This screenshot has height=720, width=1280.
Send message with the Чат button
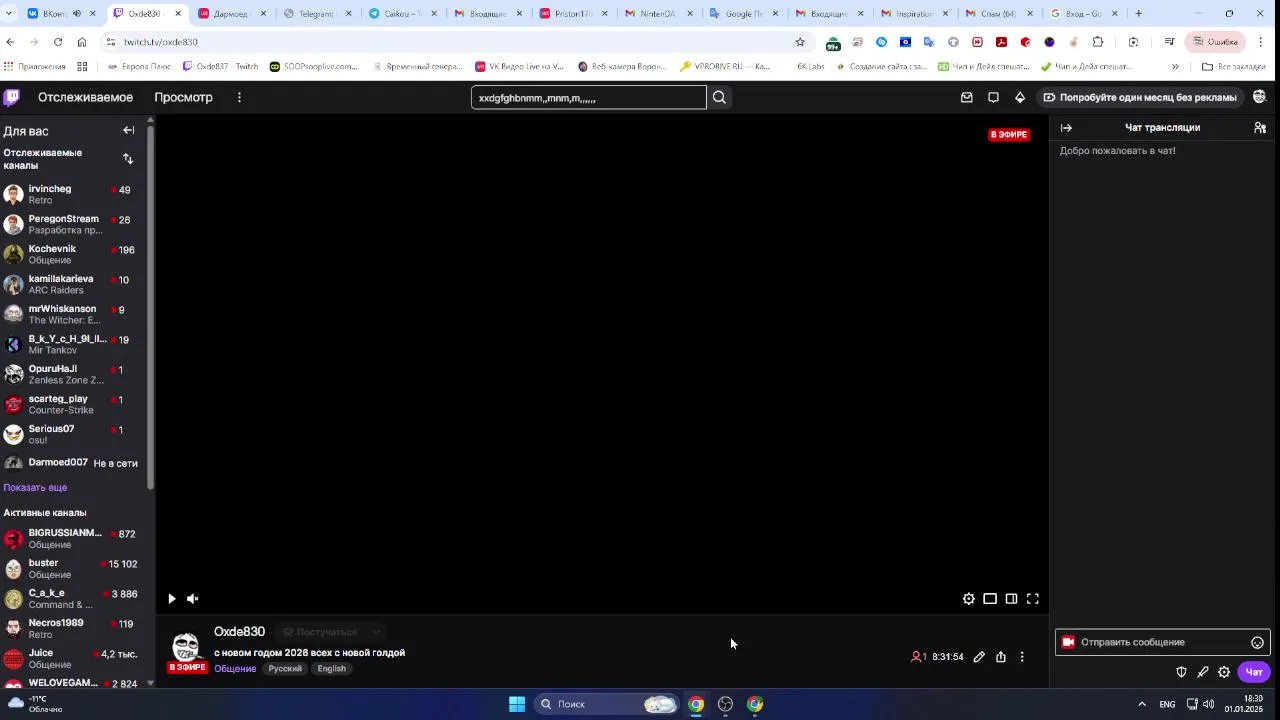[1254, 672]
